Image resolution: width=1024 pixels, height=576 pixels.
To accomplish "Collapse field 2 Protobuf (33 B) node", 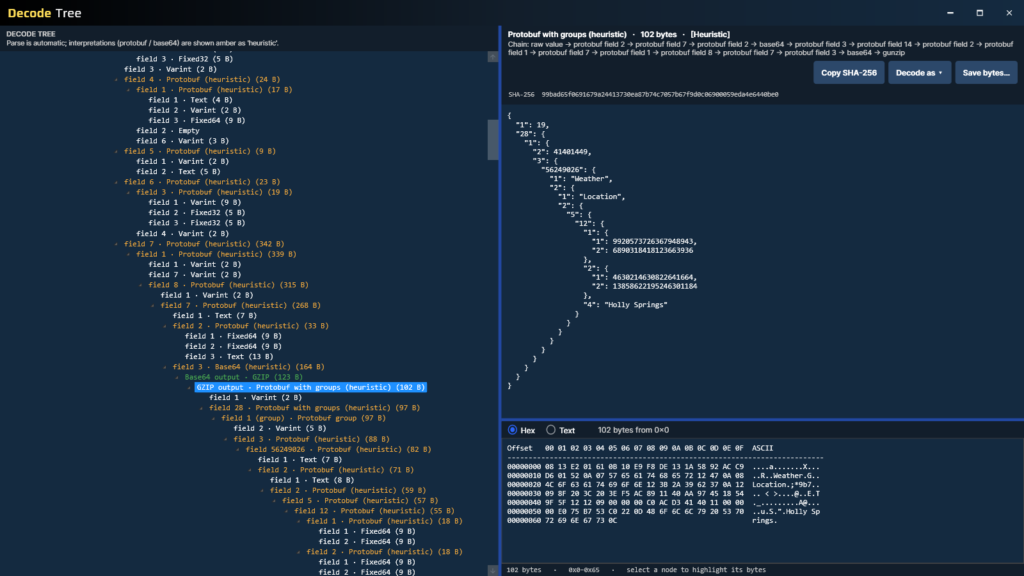I will click(x=165, y=326).
